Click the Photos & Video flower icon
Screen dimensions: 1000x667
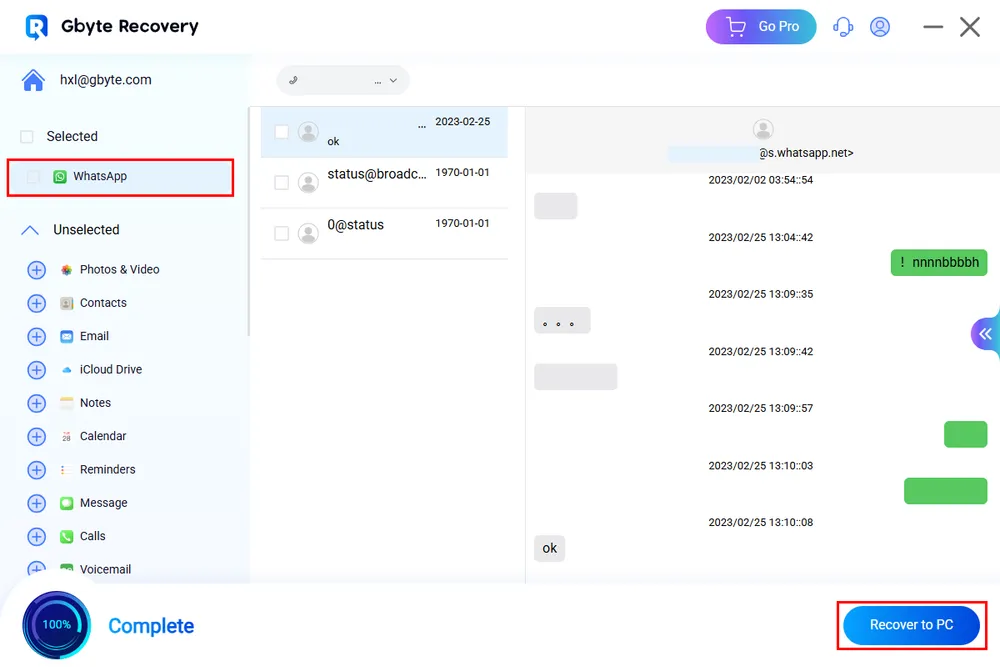click(66, 270)
